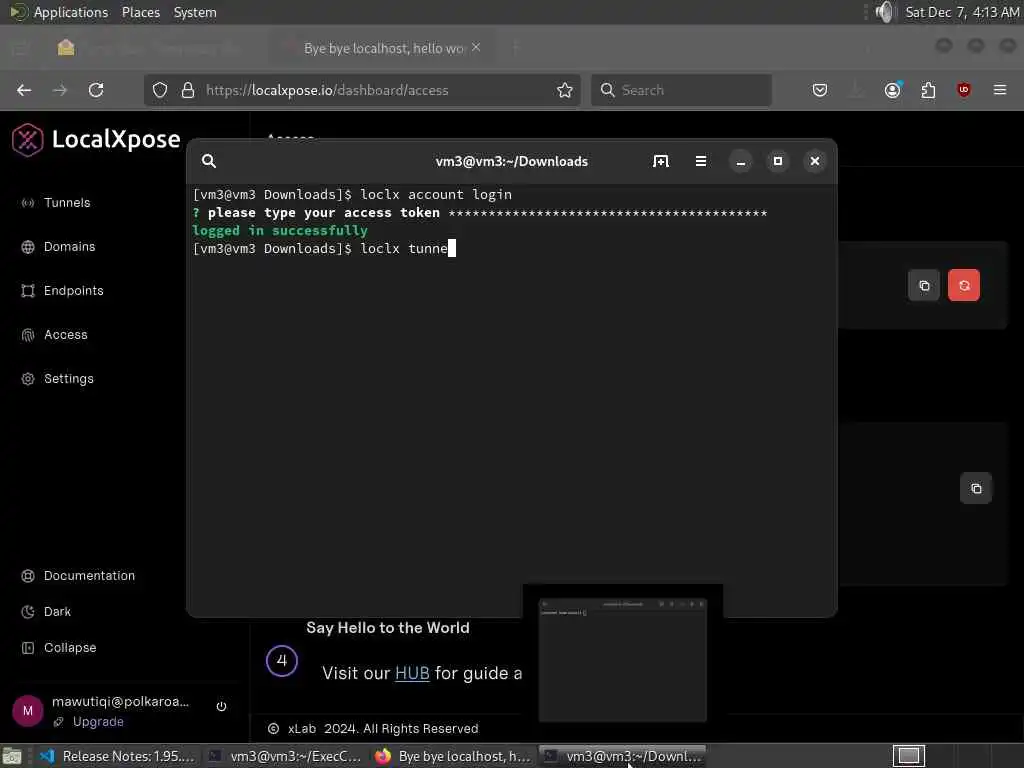Click the terminal preview thumbnail

click(x=622, y=660)
